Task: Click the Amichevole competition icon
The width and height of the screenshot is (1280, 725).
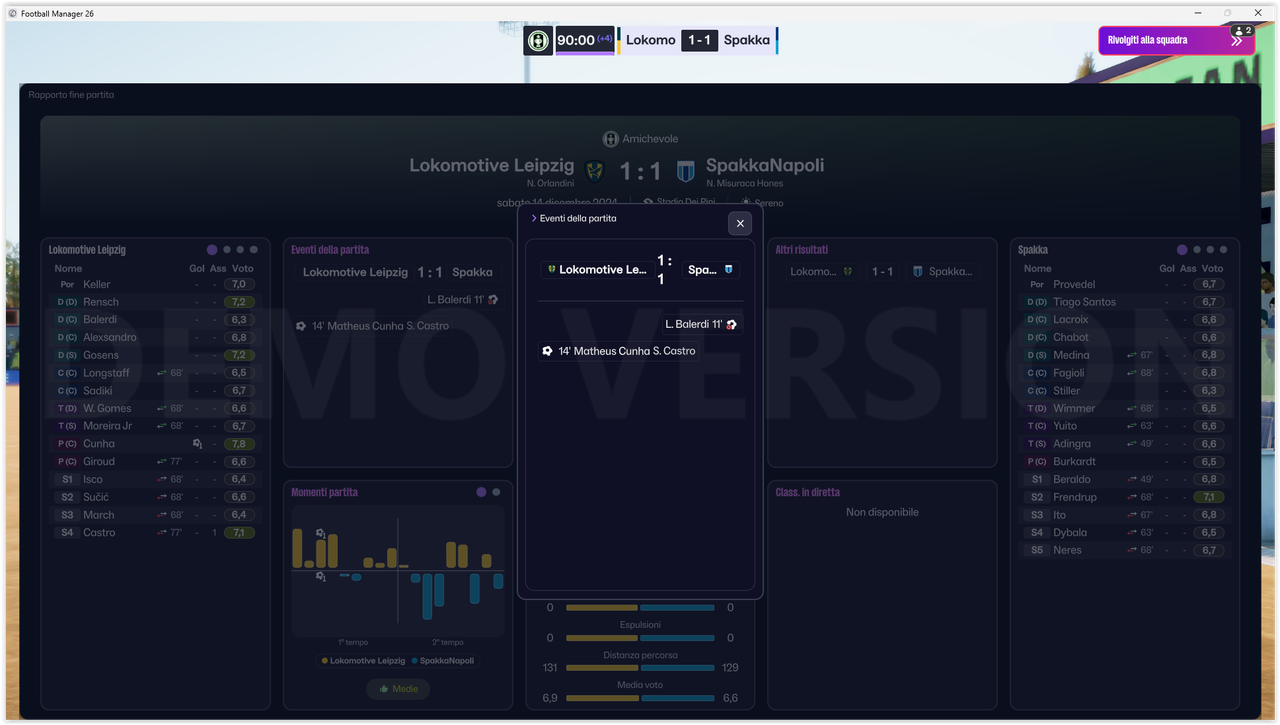Action: (610, 139)
